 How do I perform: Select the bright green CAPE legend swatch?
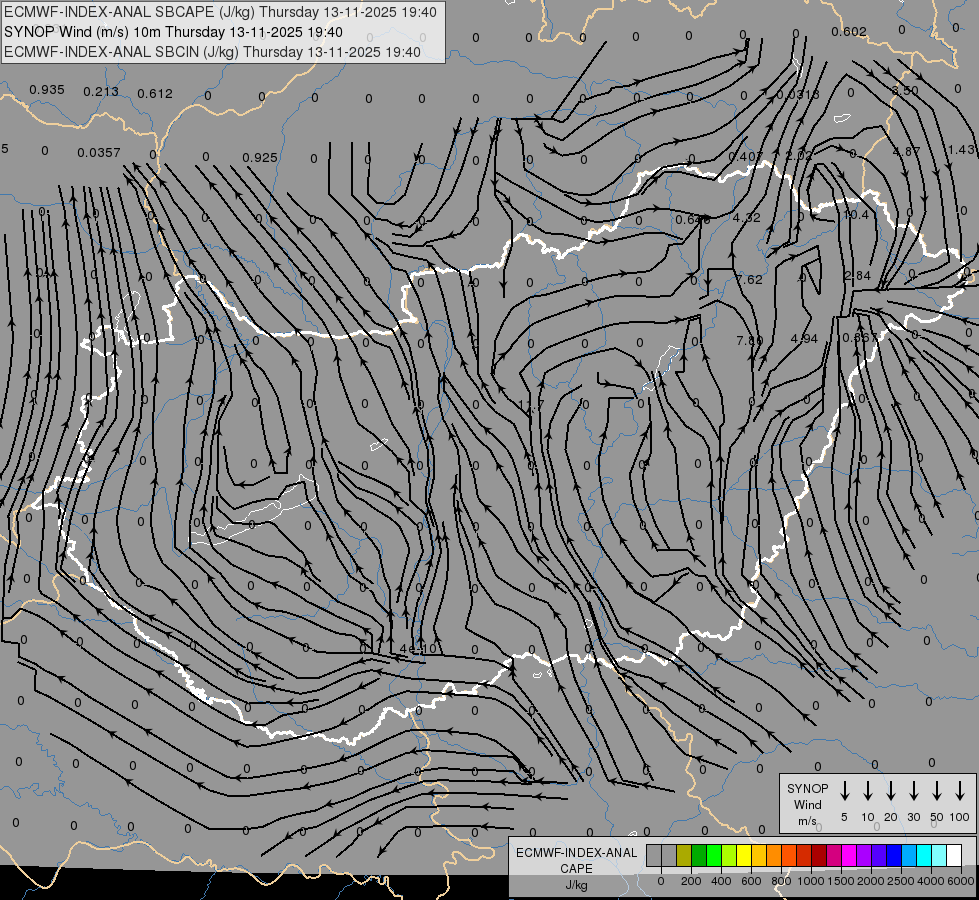tap(714, 856)
